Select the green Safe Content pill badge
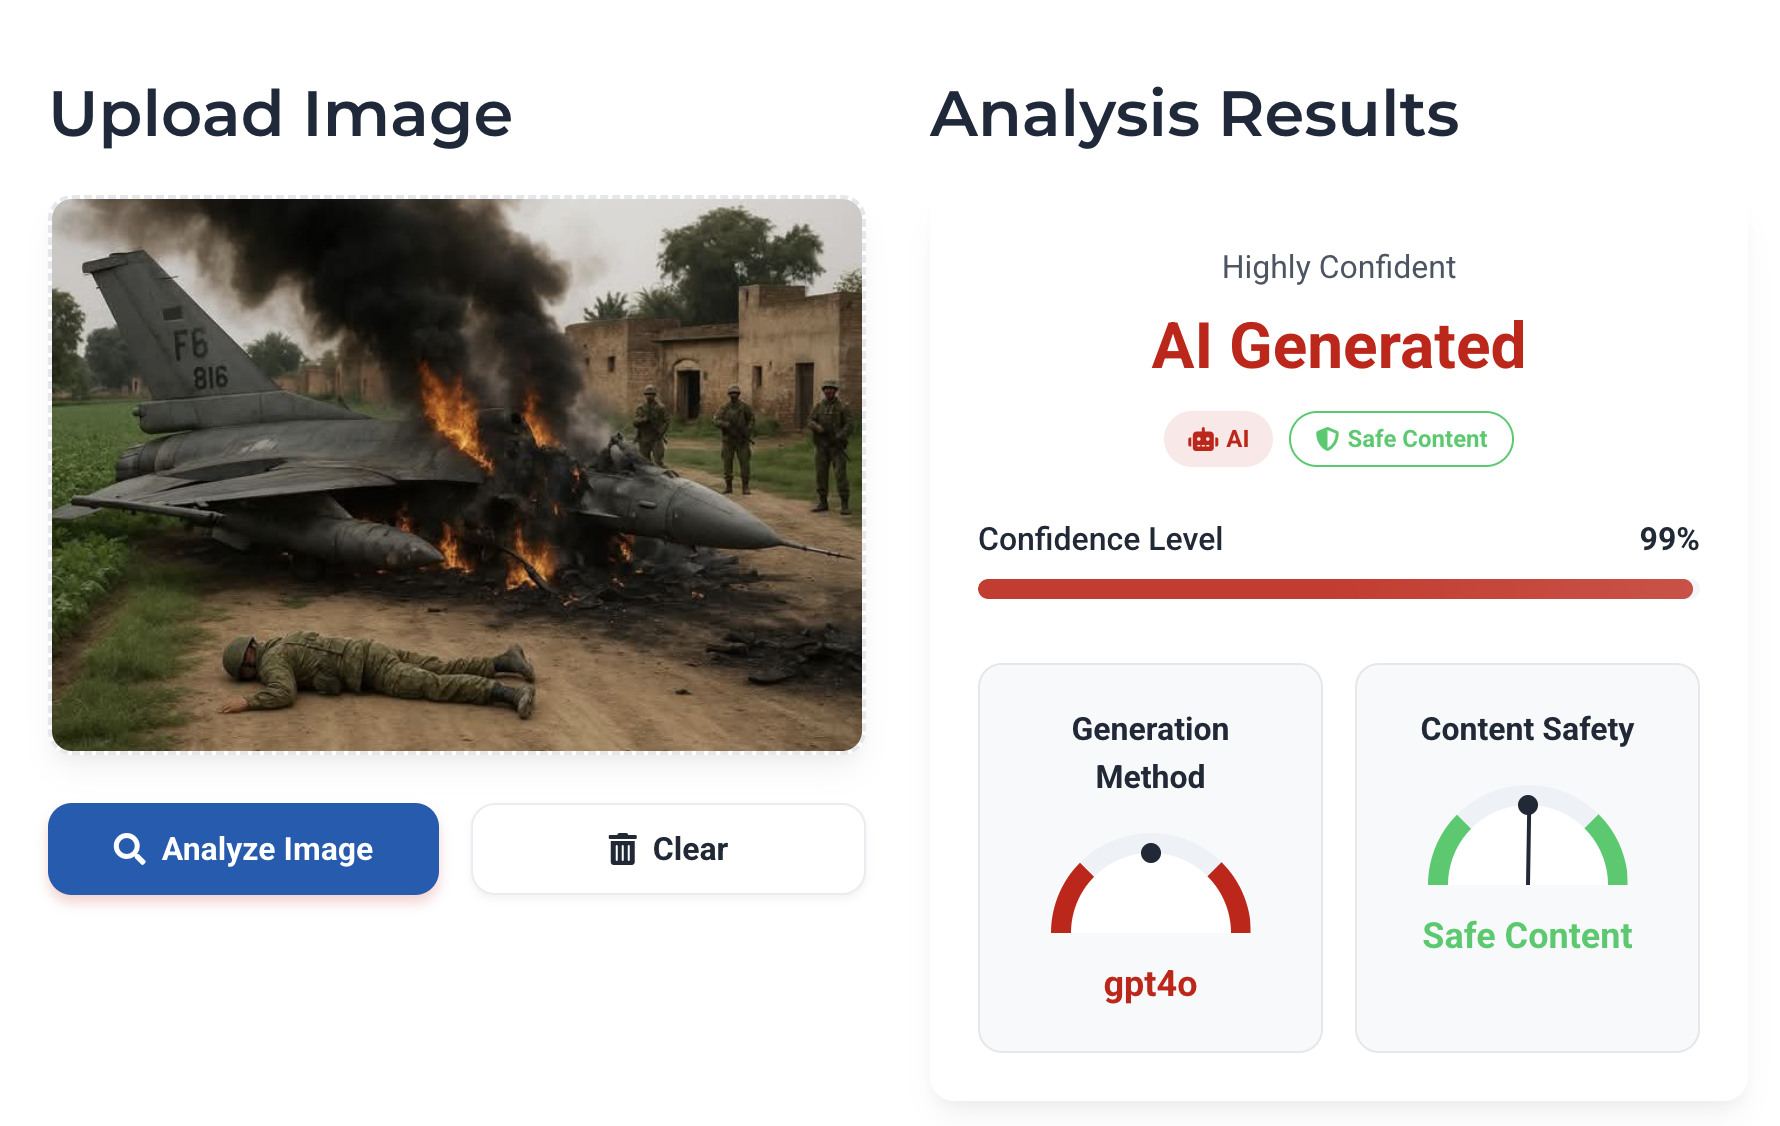 point(1401,439)
